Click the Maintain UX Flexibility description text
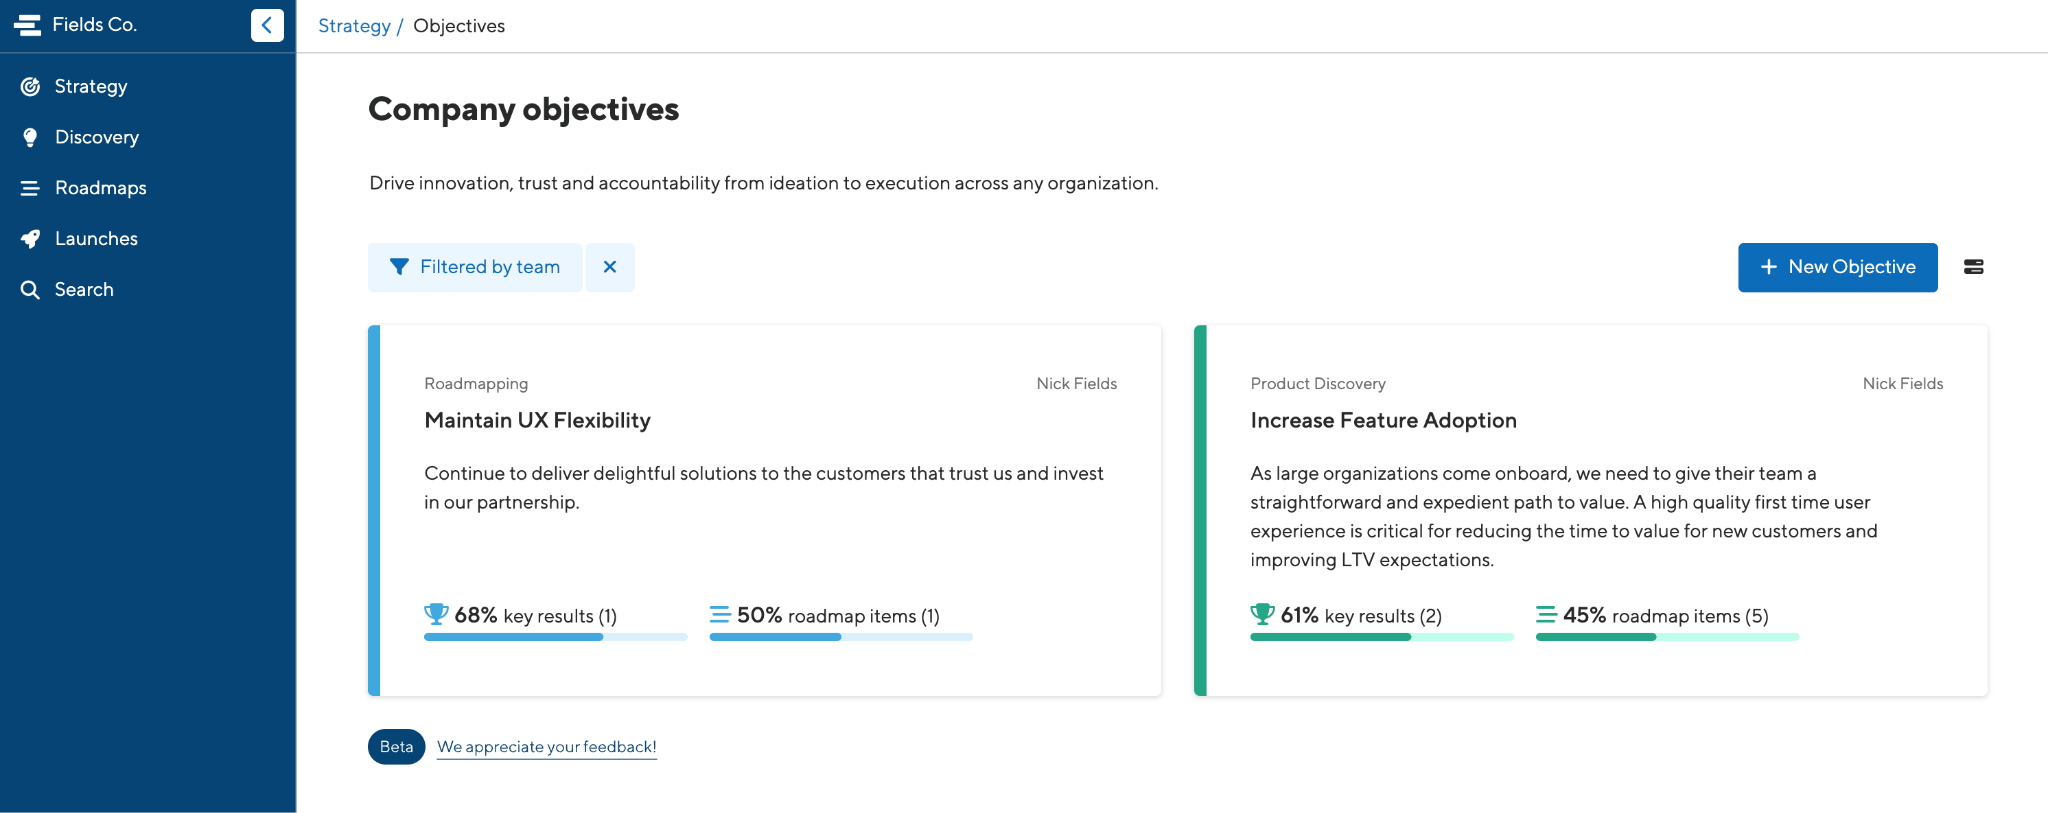Screen dimensions: 2048x813 tap(764, 488)
